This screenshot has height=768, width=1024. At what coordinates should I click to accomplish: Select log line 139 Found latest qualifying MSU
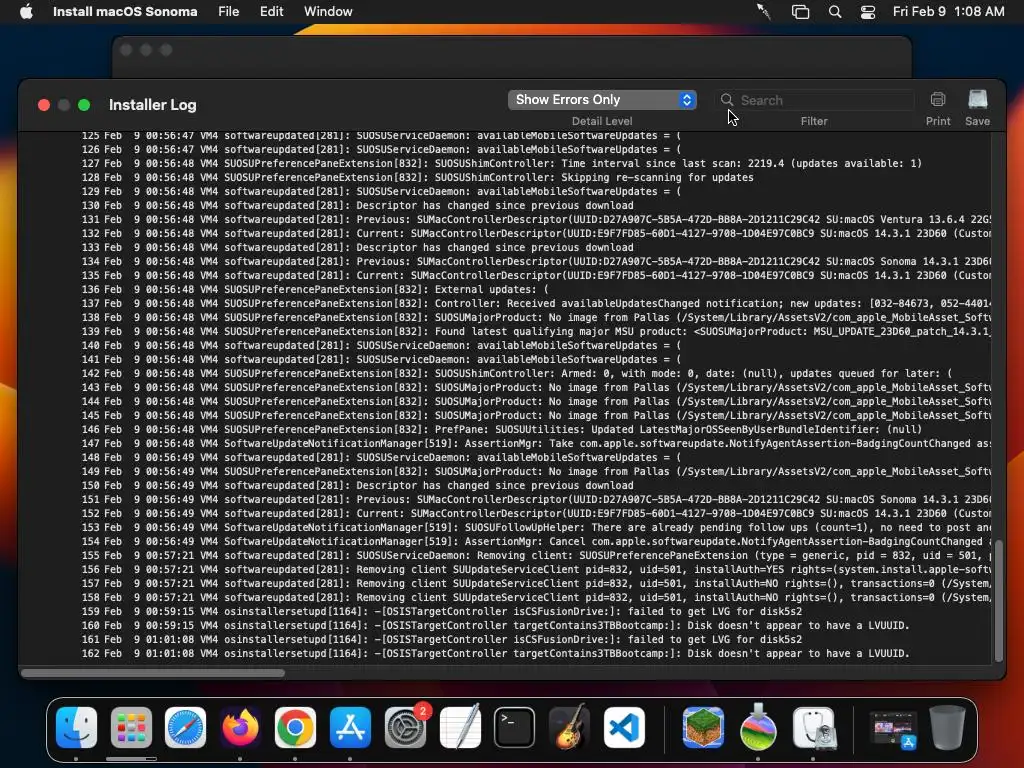click(x=536, y=332)
